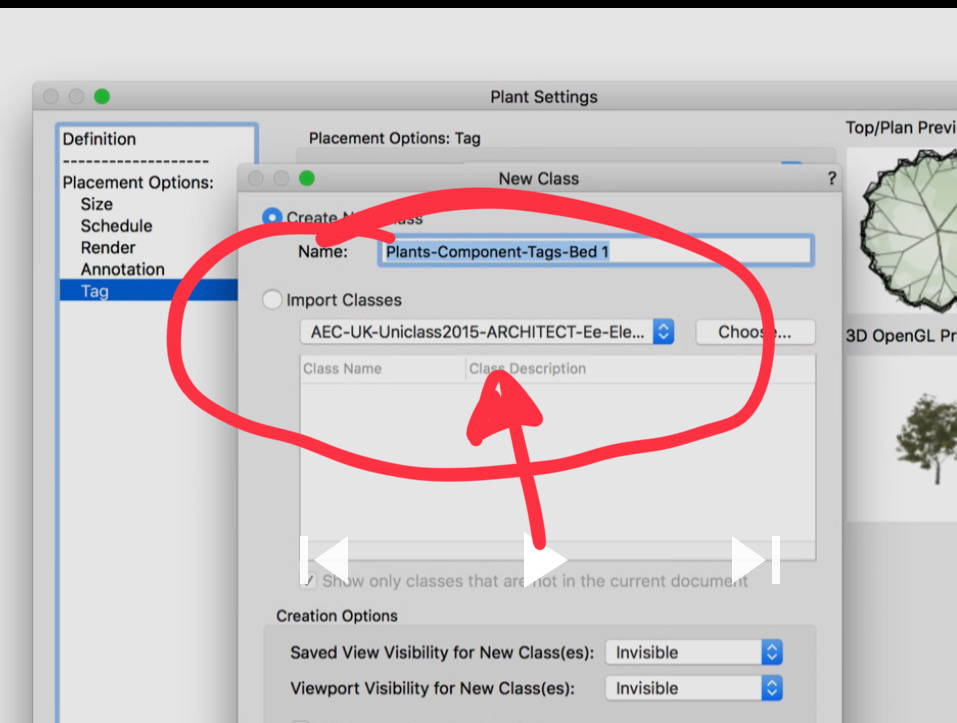Click the green zoom button of Plant Settings
This screenshot has height=723, width=957.
pos(102,96)
